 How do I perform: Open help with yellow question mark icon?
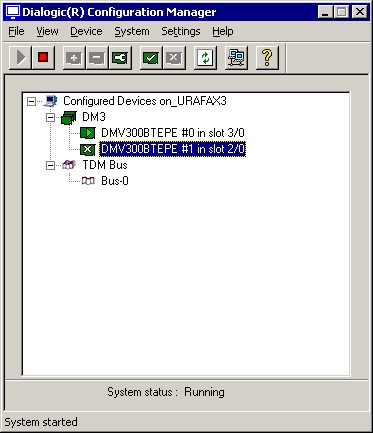point(267,58)
